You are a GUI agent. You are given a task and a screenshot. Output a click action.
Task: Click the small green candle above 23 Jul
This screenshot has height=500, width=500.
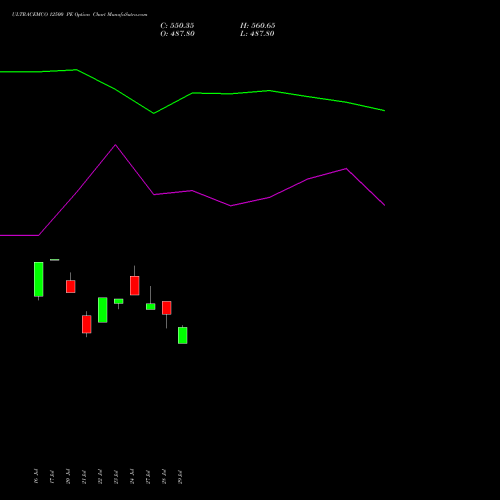click(x=119, y=301)
